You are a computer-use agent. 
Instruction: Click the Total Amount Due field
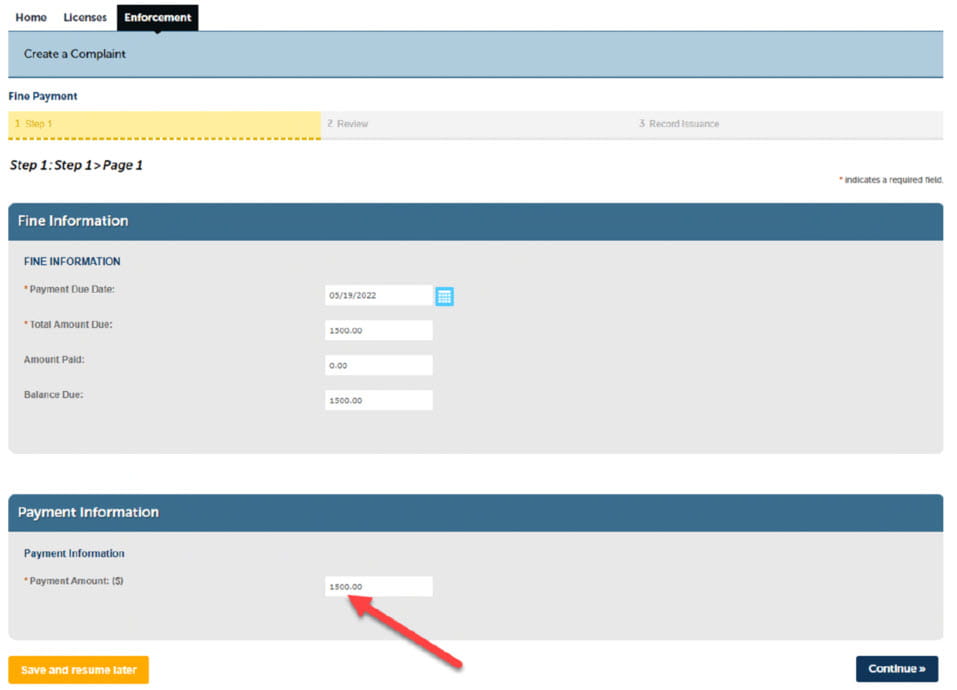click(378, 330)
